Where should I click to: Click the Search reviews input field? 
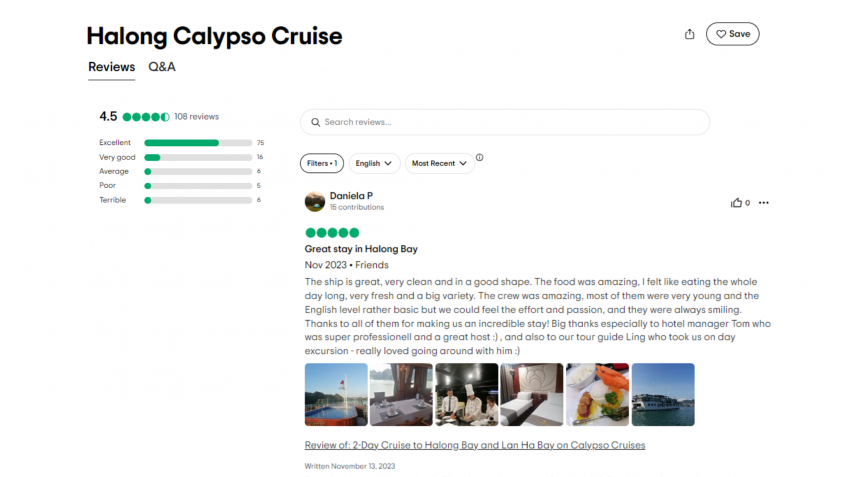click(510, 122)
